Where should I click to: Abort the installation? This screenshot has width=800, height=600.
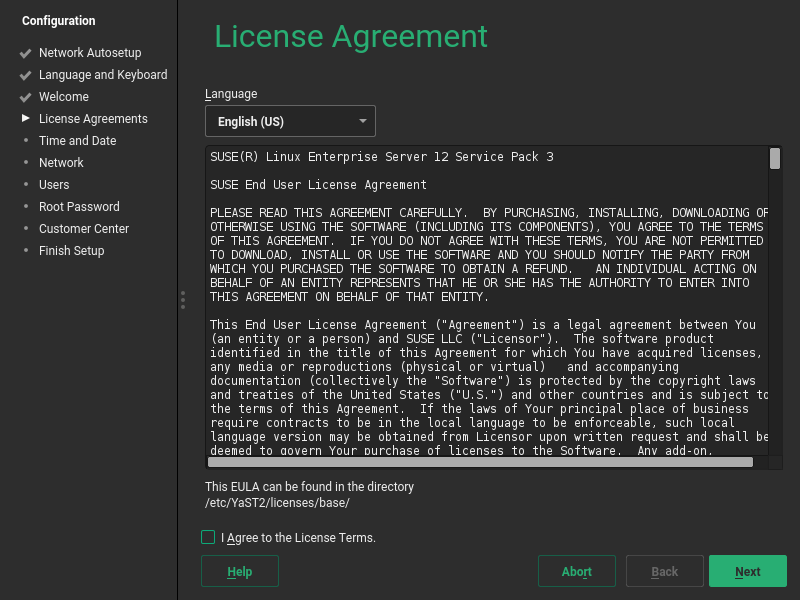tap(576, 571)
